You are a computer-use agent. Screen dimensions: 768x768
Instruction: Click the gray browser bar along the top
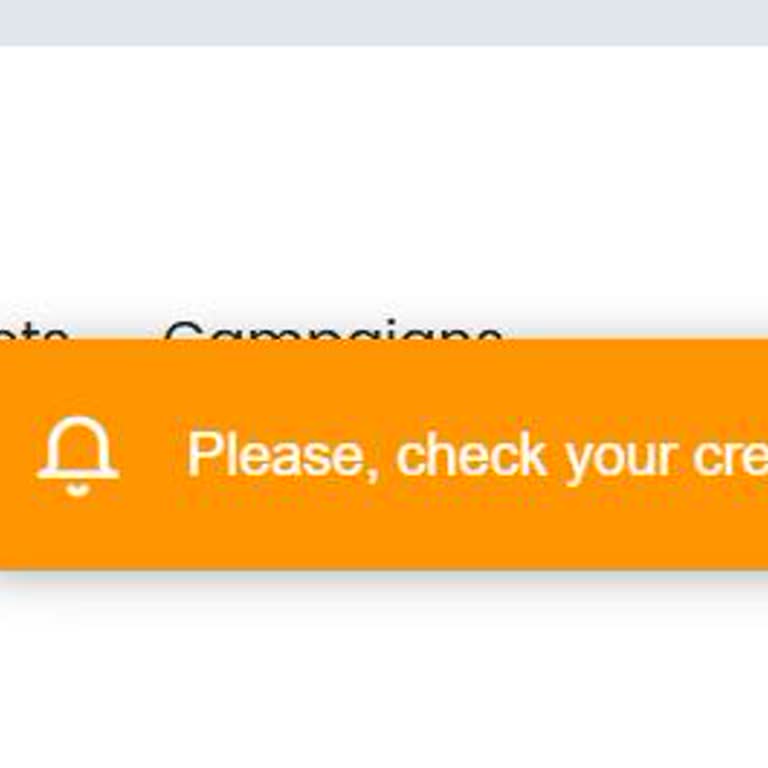tap(384, 23)
